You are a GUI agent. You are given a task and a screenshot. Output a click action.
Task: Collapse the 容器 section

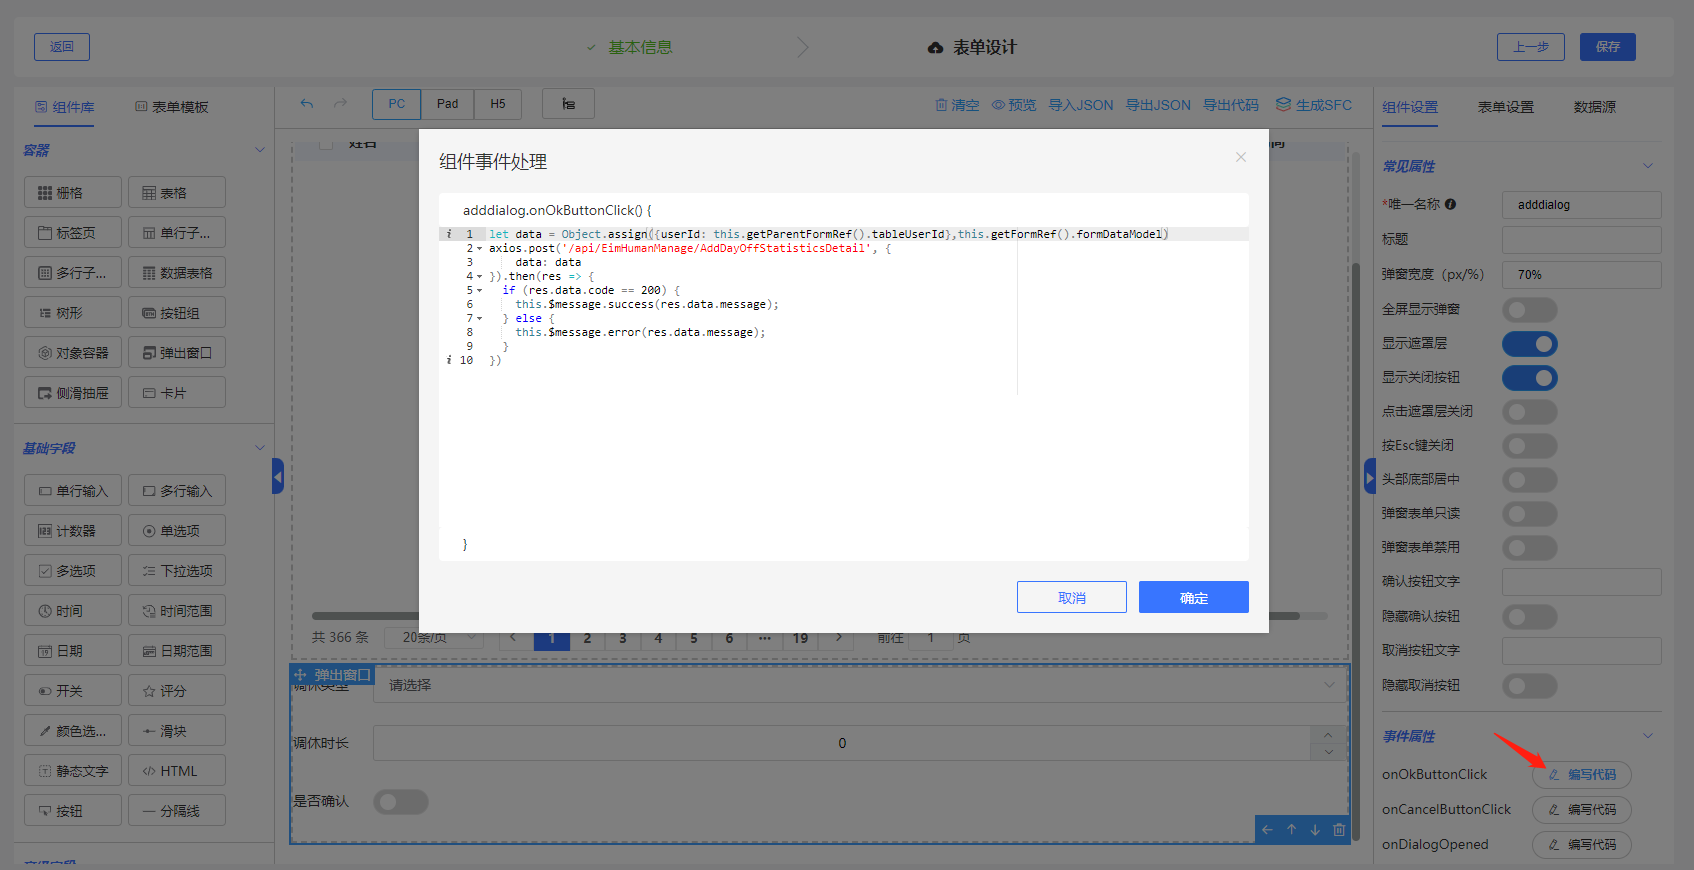point(260,150)
